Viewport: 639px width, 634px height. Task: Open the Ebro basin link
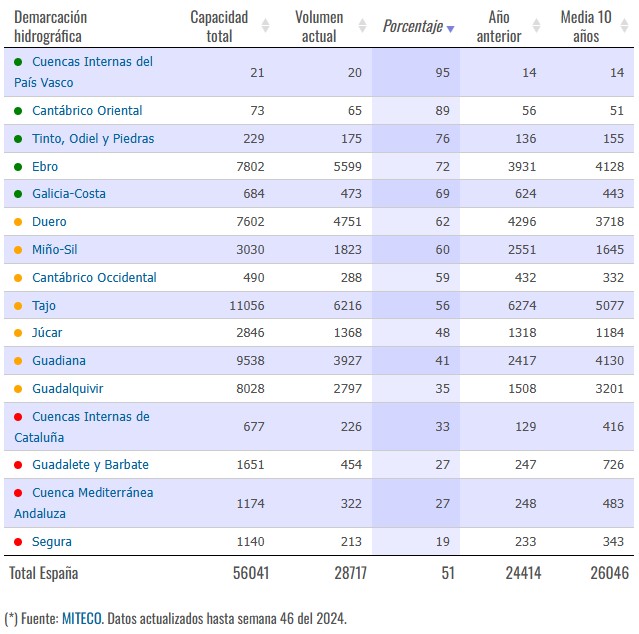coord(45,166)
